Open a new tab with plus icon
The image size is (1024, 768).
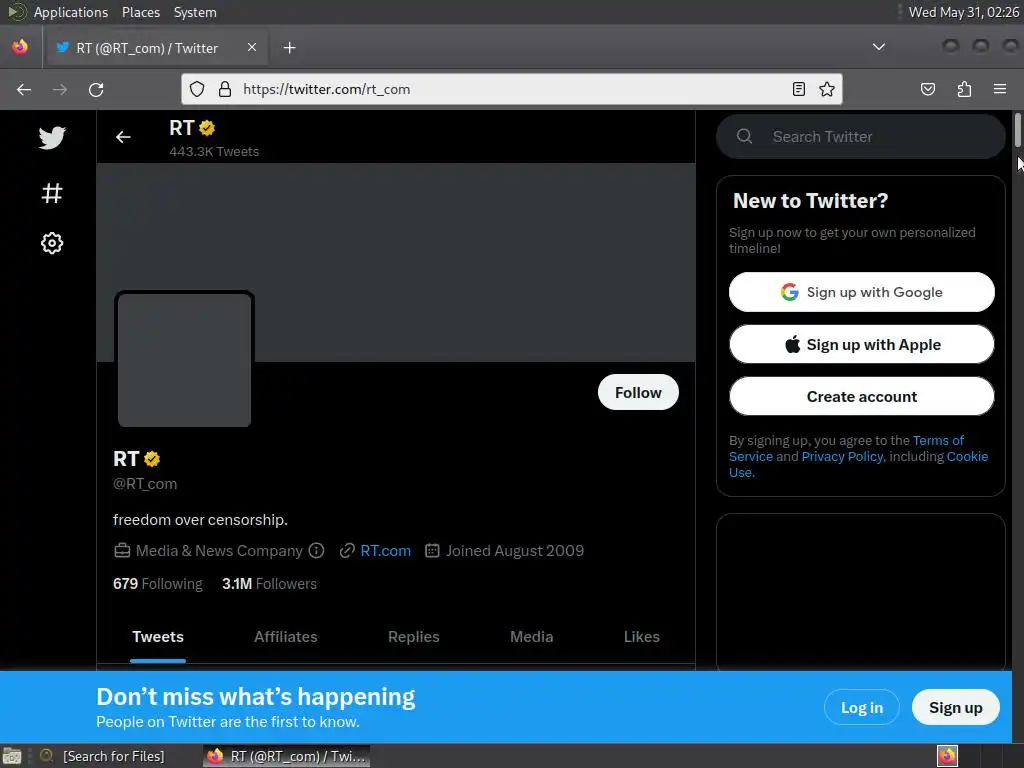click(x=289, y=48)
